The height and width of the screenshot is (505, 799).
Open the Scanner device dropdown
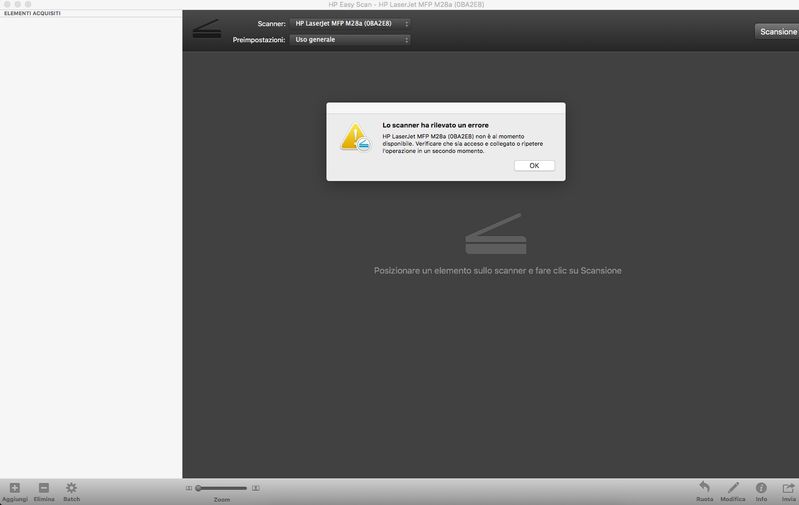point(350,23)
